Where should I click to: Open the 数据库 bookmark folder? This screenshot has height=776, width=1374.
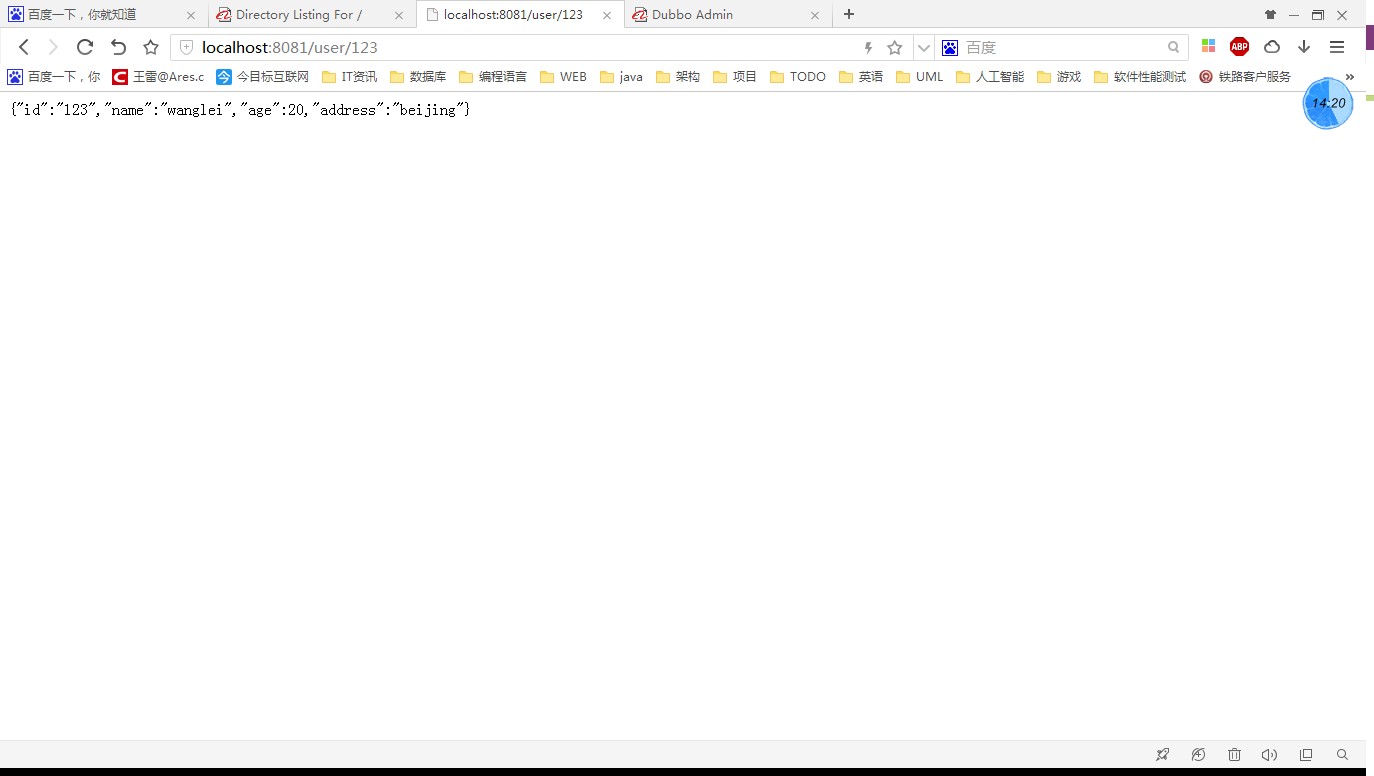point(417,77)
